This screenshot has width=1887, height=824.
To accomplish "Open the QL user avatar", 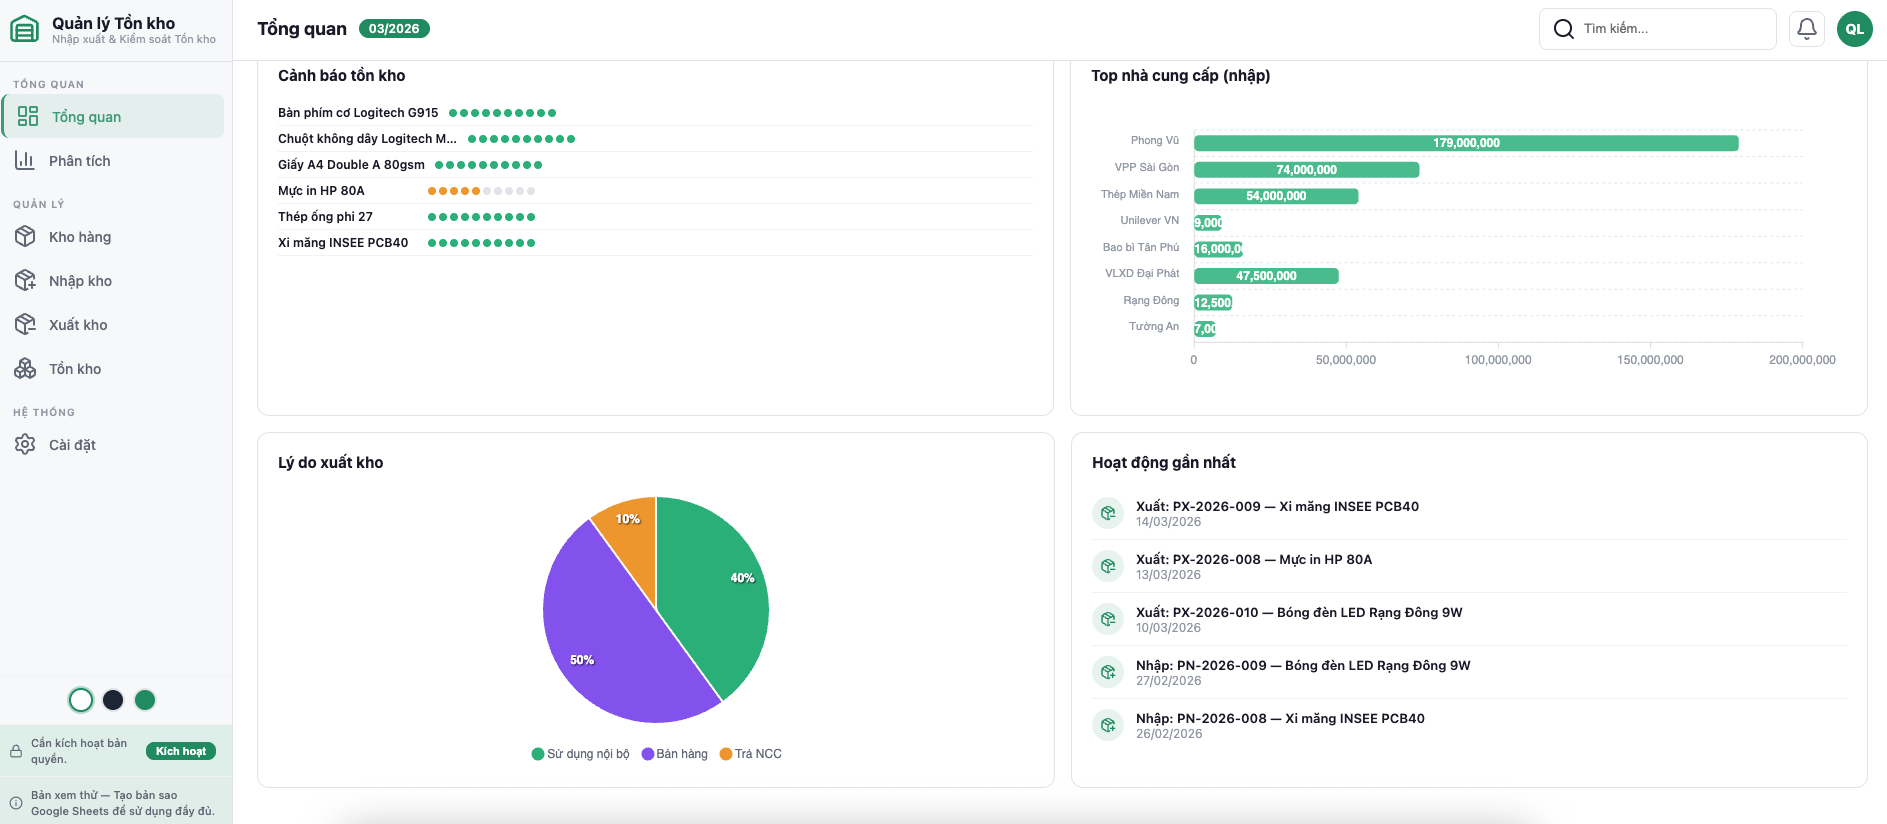I will tap(1854, 29).
